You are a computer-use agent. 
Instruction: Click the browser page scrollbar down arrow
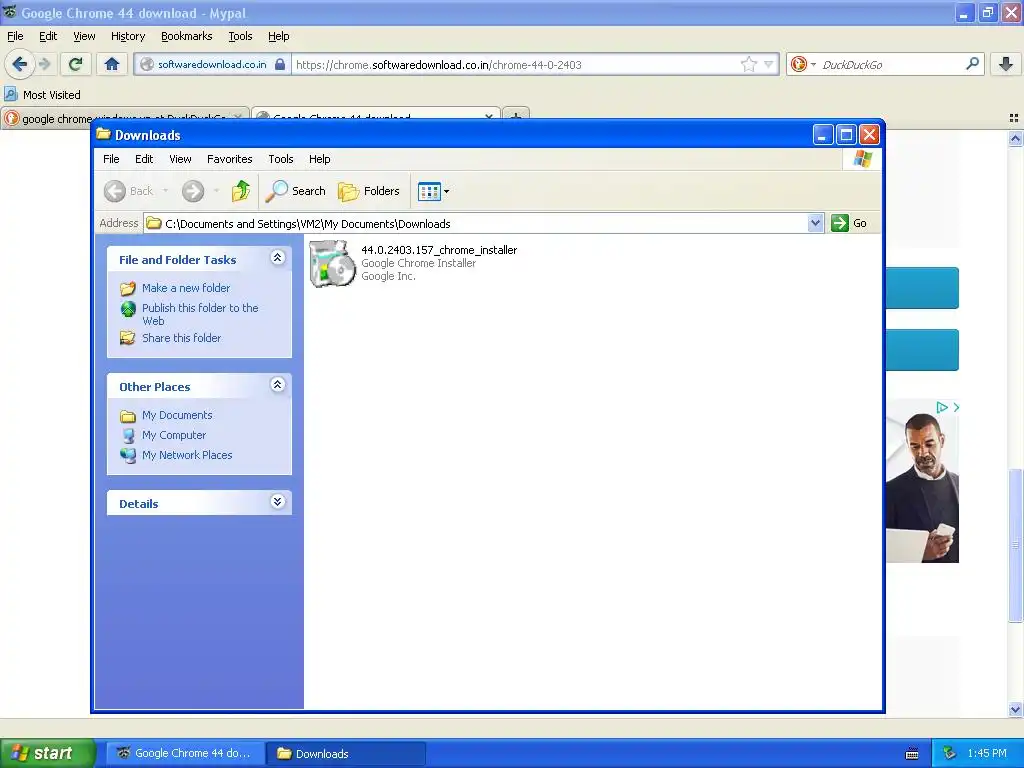[1015, 709]
